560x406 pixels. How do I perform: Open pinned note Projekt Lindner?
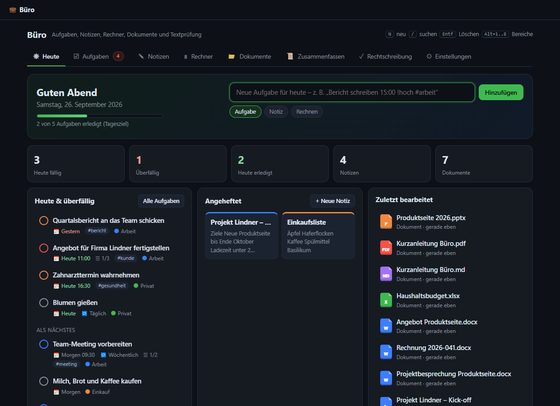[241, 235]
